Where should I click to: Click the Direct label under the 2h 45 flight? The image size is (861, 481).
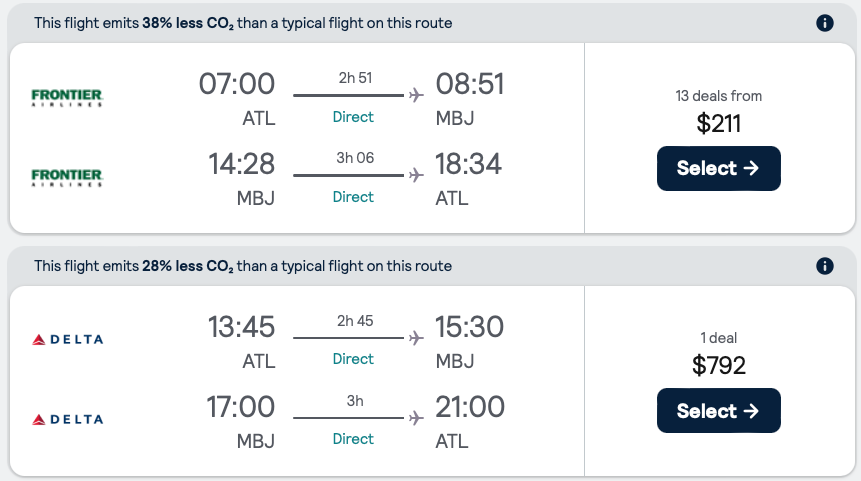click(353, 359)
